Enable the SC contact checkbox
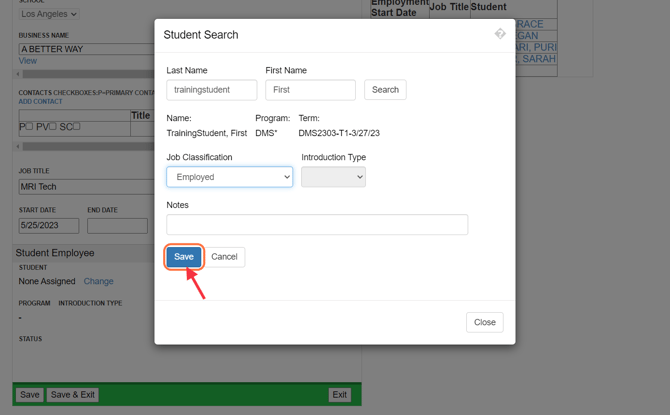 (x=76, y=127)
